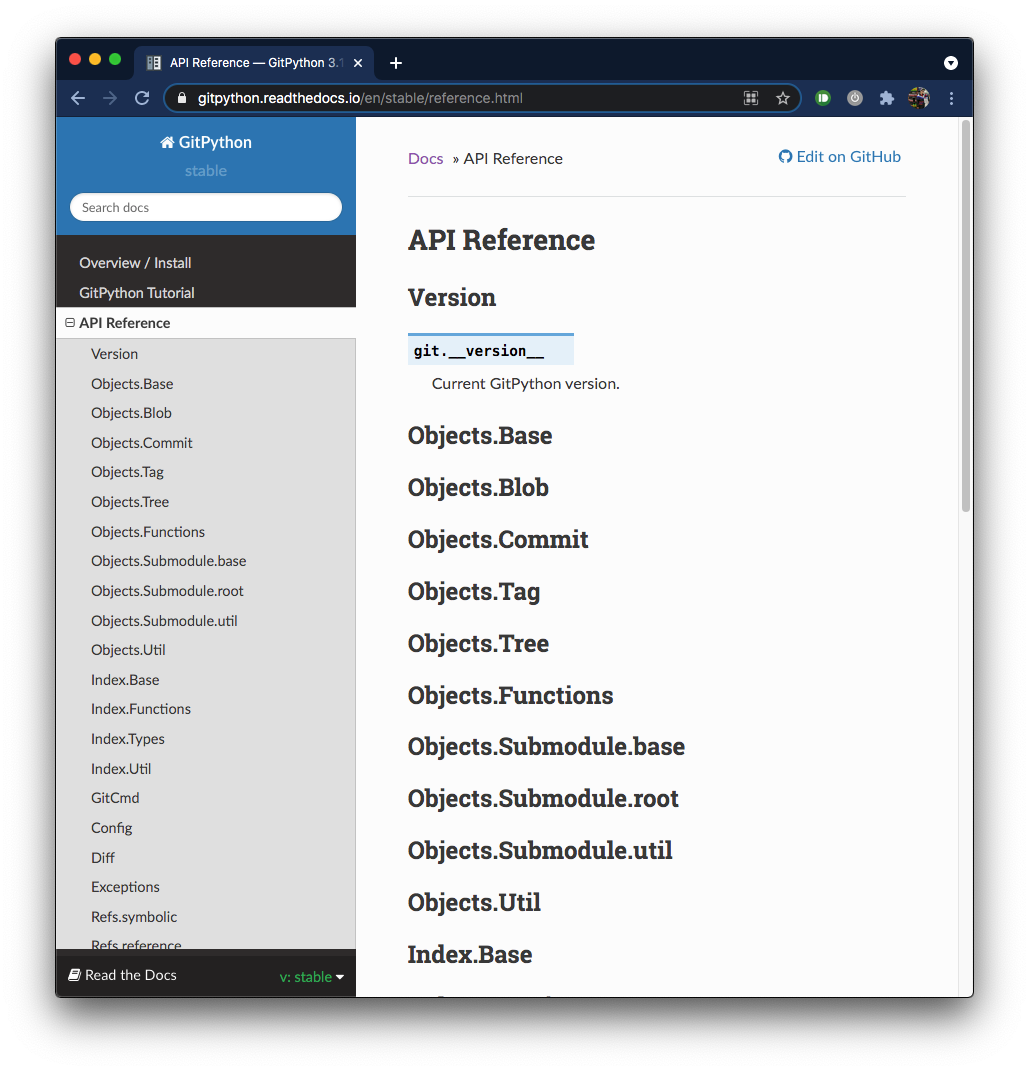
Task: Click the Objects.Commit content heading
Action: (x=498, y=539)
